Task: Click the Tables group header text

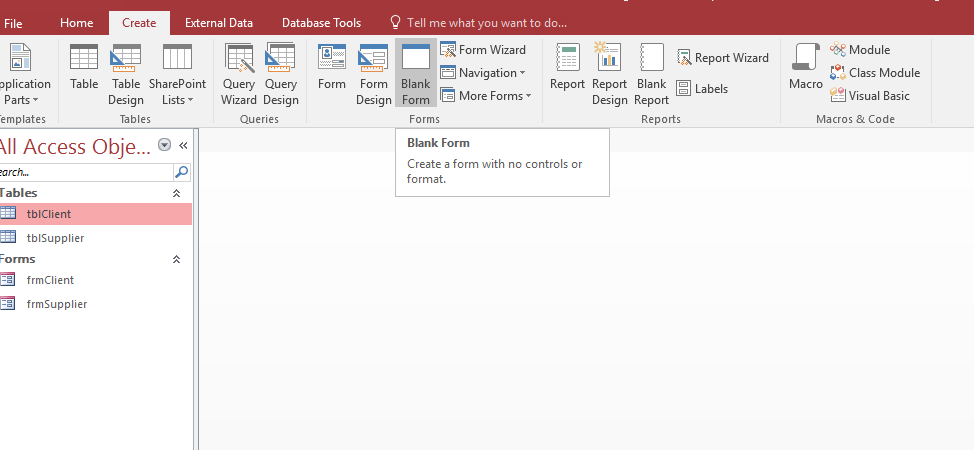Action: [18, 193]
